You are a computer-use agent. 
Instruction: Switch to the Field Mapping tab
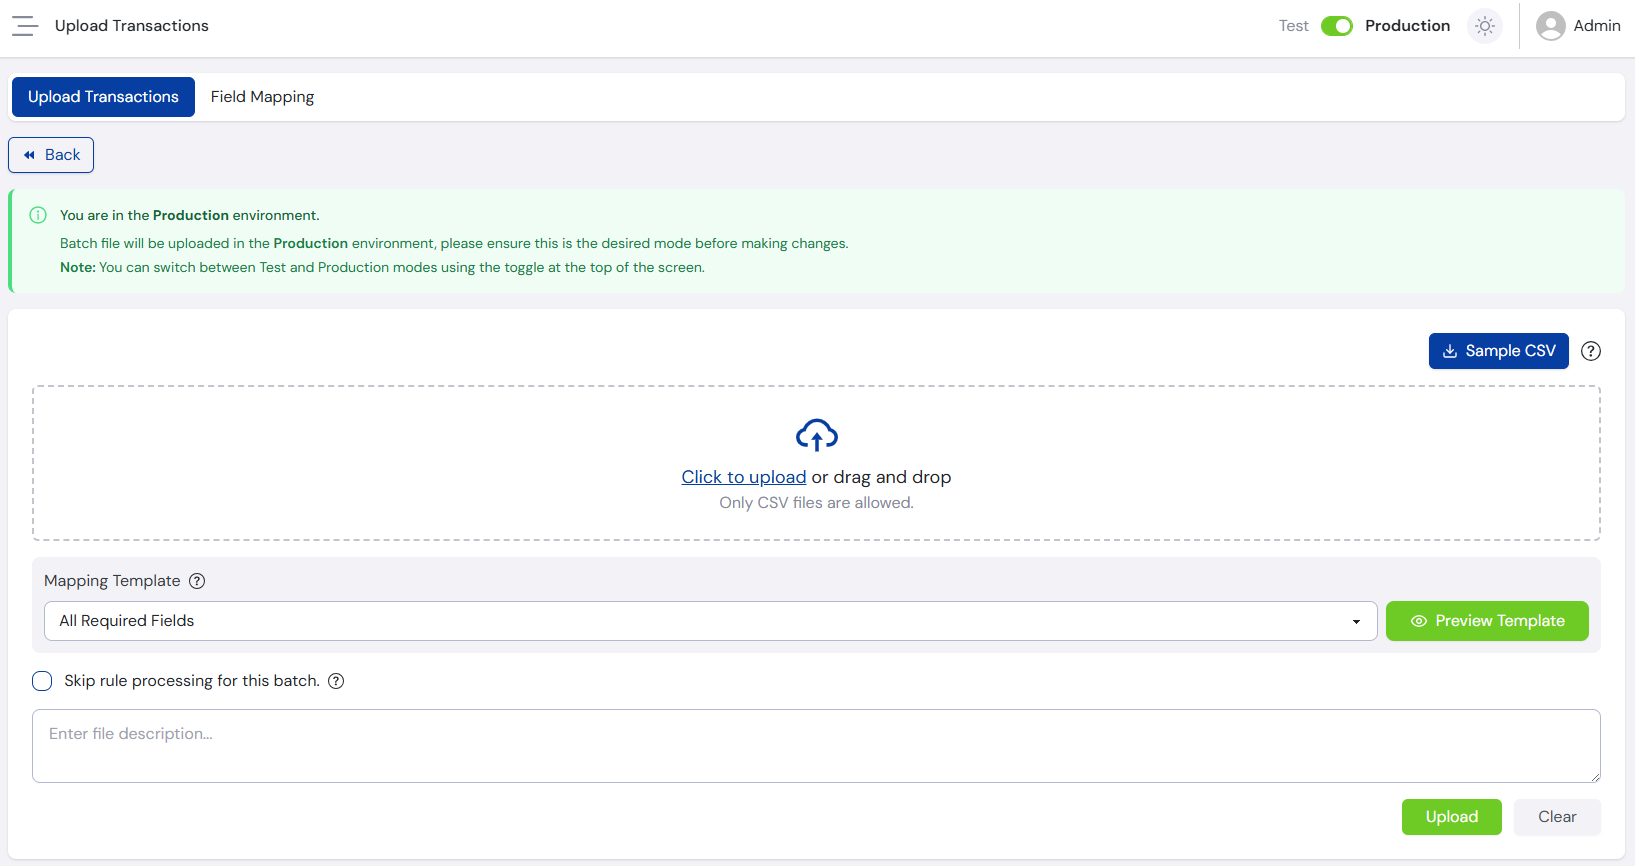point(262,97)
